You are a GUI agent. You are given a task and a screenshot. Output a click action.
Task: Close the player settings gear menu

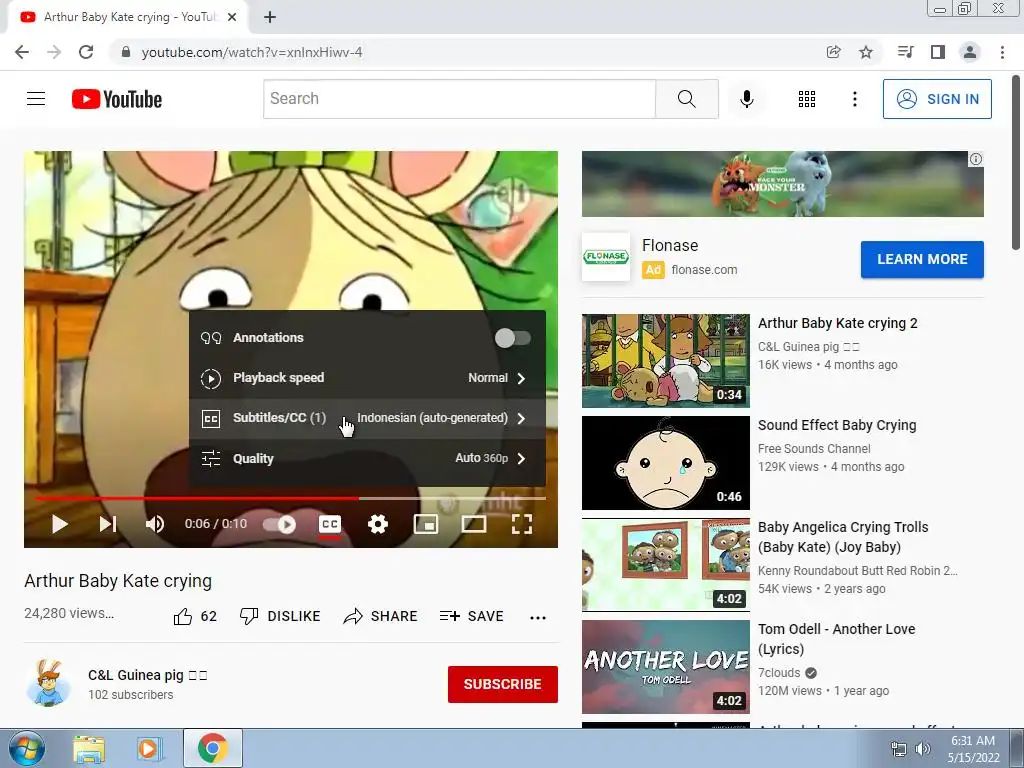tap(378, 524)
